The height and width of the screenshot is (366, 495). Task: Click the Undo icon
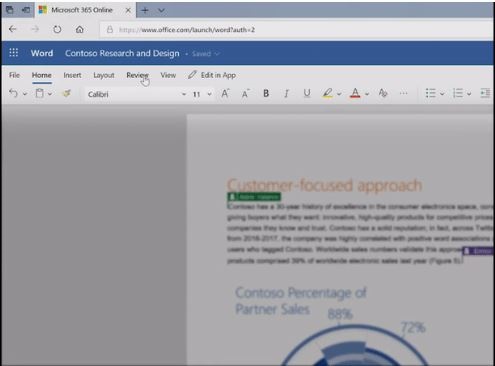coord(13,93)
